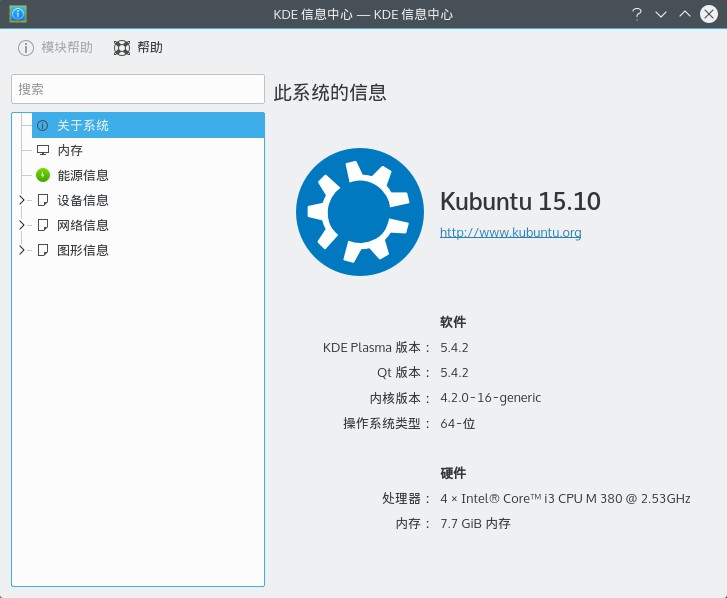This screenshot has width=727, height=598.
Task: Click the Qt version value 5.4.2
Action: tap(454, 373)
